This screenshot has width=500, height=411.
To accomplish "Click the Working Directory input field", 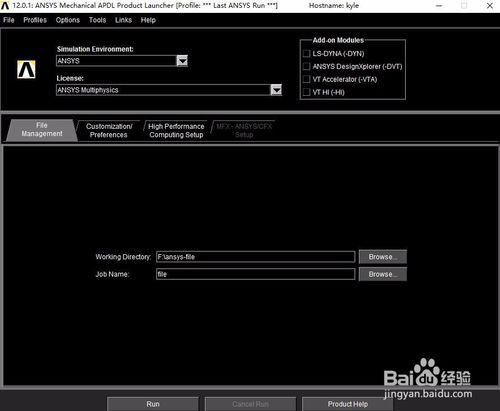I will (255, 257).
